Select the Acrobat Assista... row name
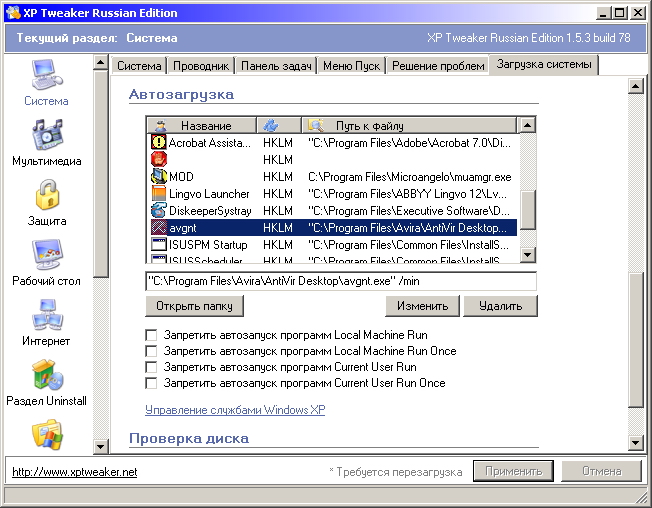The width and height of the screenshot is (652, 508). pyautogui.click(x=210, y=143)
